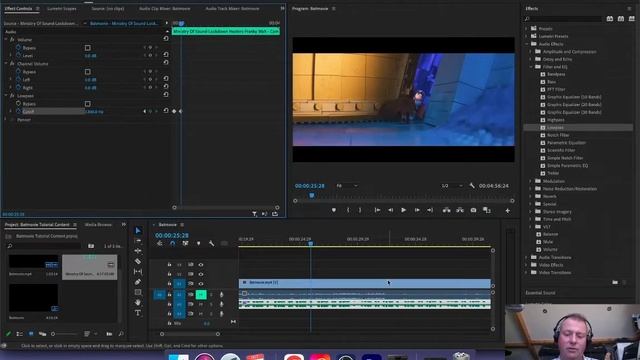Step back one frame in program monitor
The width and height of the screenshot is (640, 360).
(x=391, y=210)
